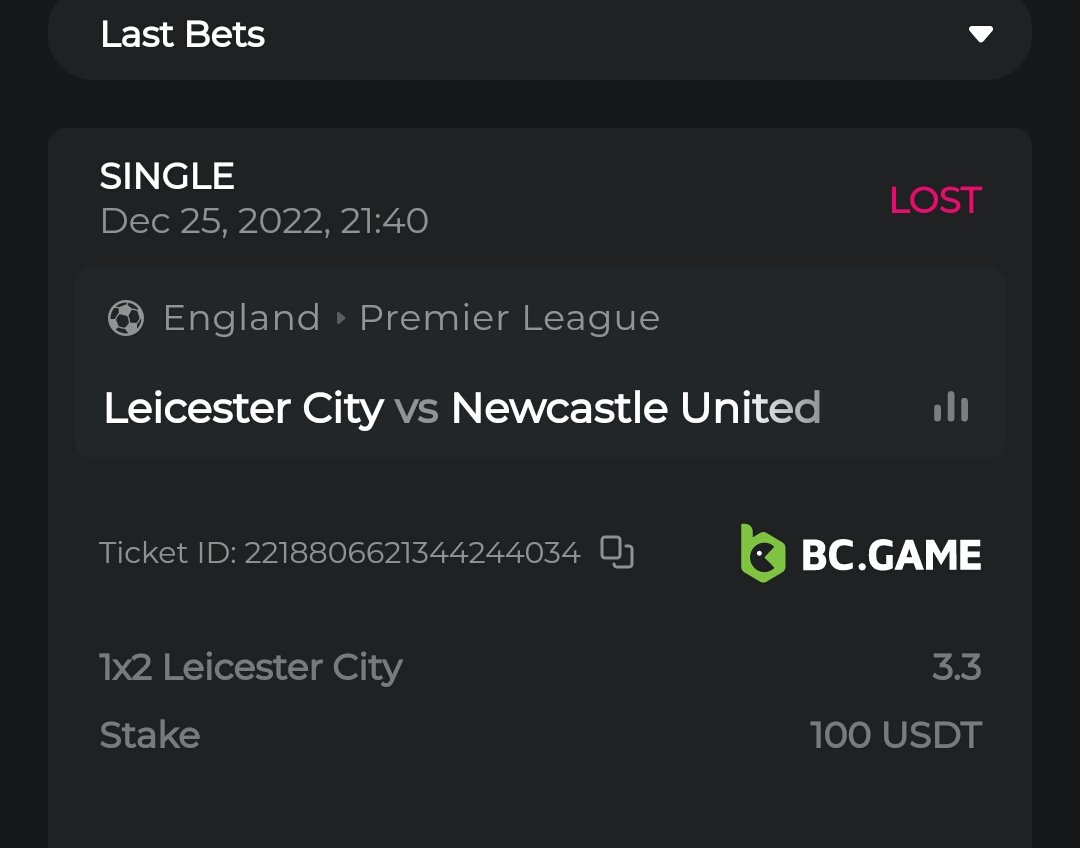Open match statistics bar chart icon

[x=950, y=407]
